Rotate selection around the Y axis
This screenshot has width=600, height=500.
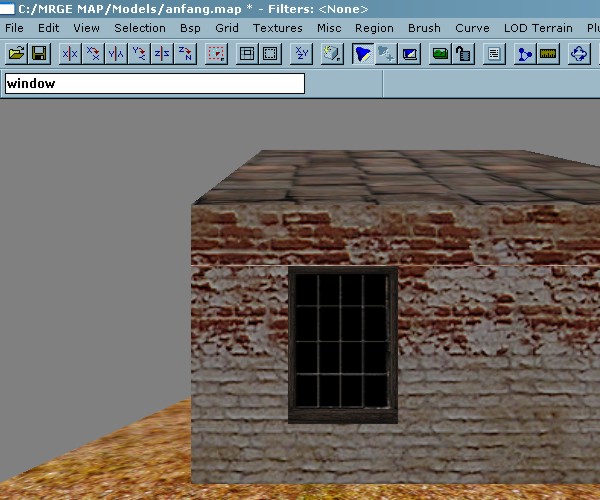[x=139, y=54]
